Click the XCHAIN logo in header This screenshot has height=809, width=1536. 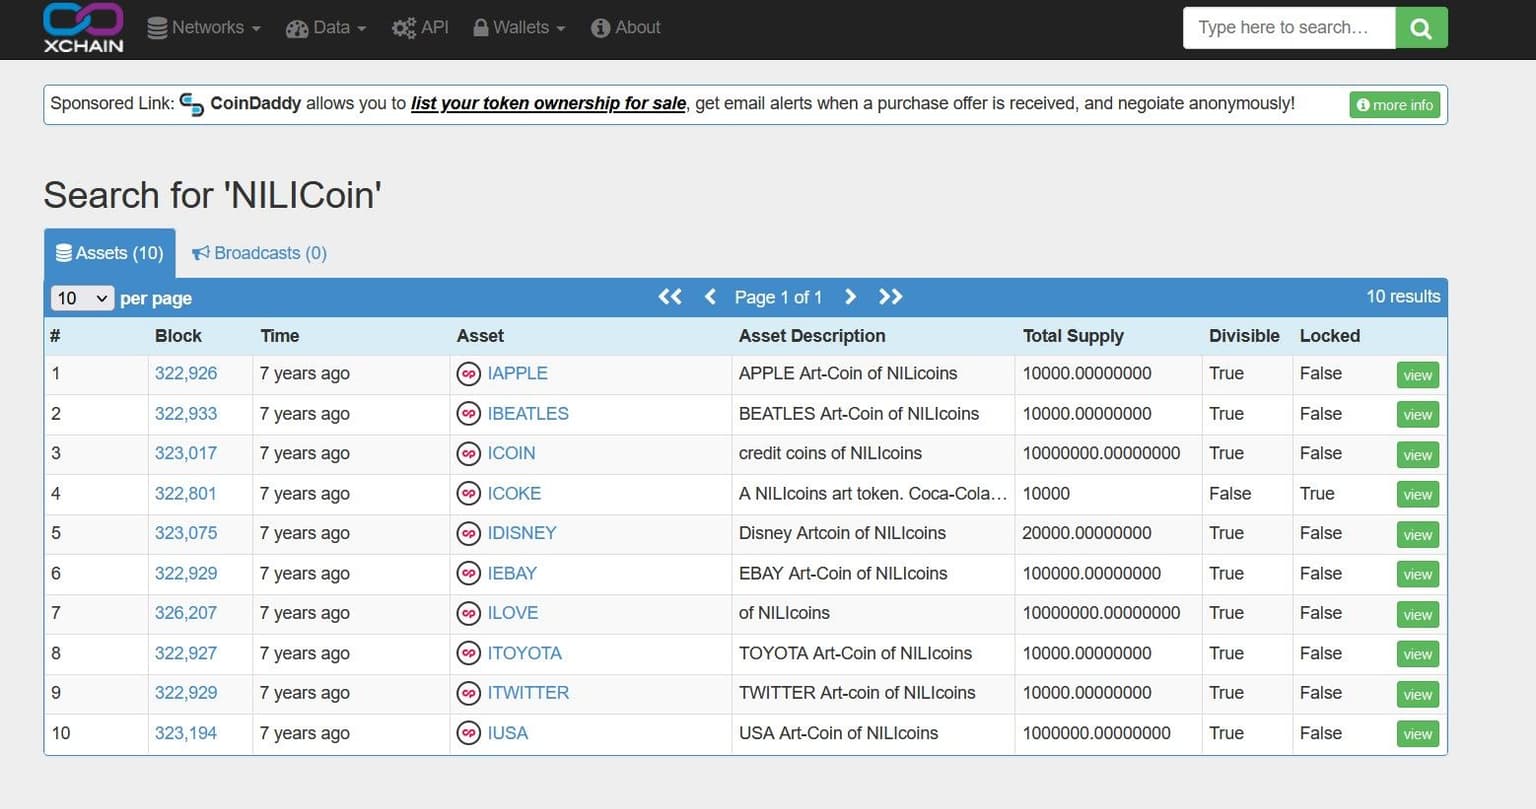(83, 27)
